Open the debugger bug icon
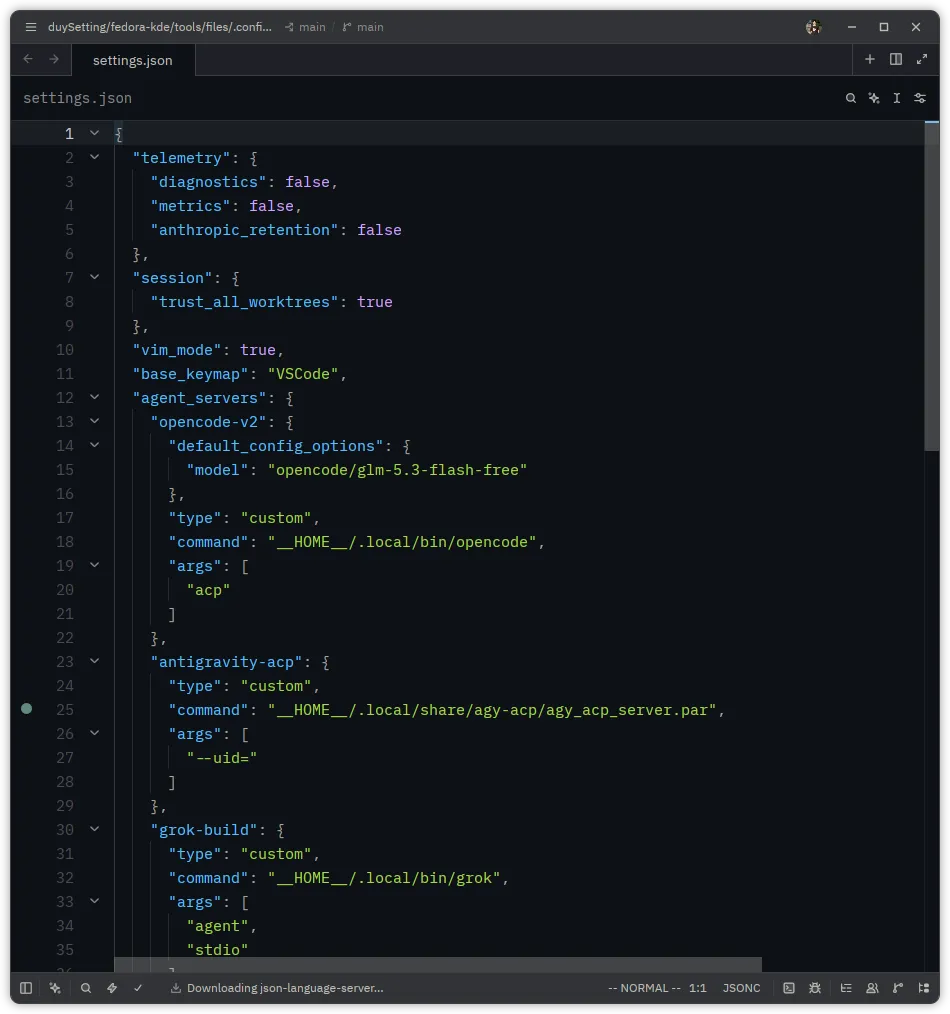The height and width of the screenshot is (1014, 950). [815, 988]
